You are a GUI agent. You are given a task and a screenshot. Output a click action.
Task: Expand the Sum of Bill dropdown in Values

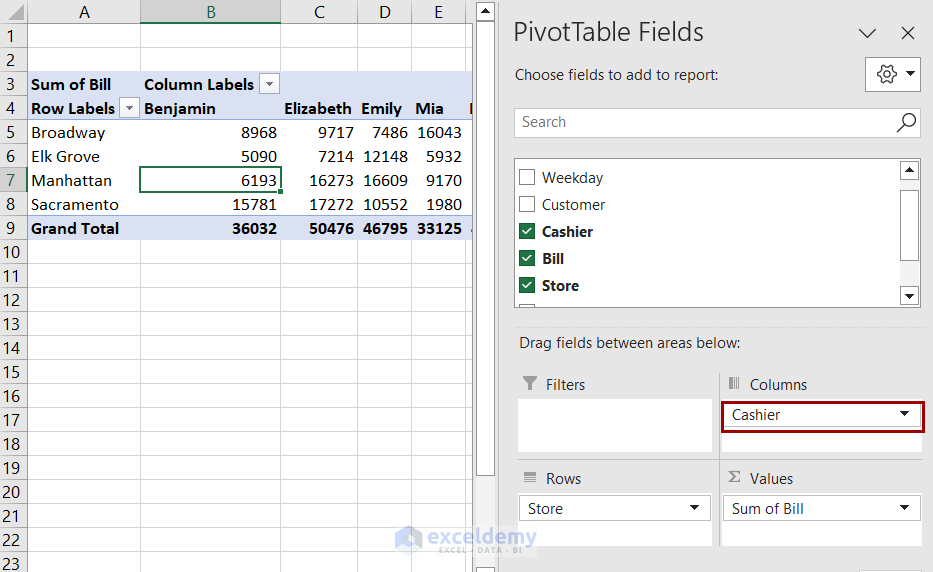[904, 508]
